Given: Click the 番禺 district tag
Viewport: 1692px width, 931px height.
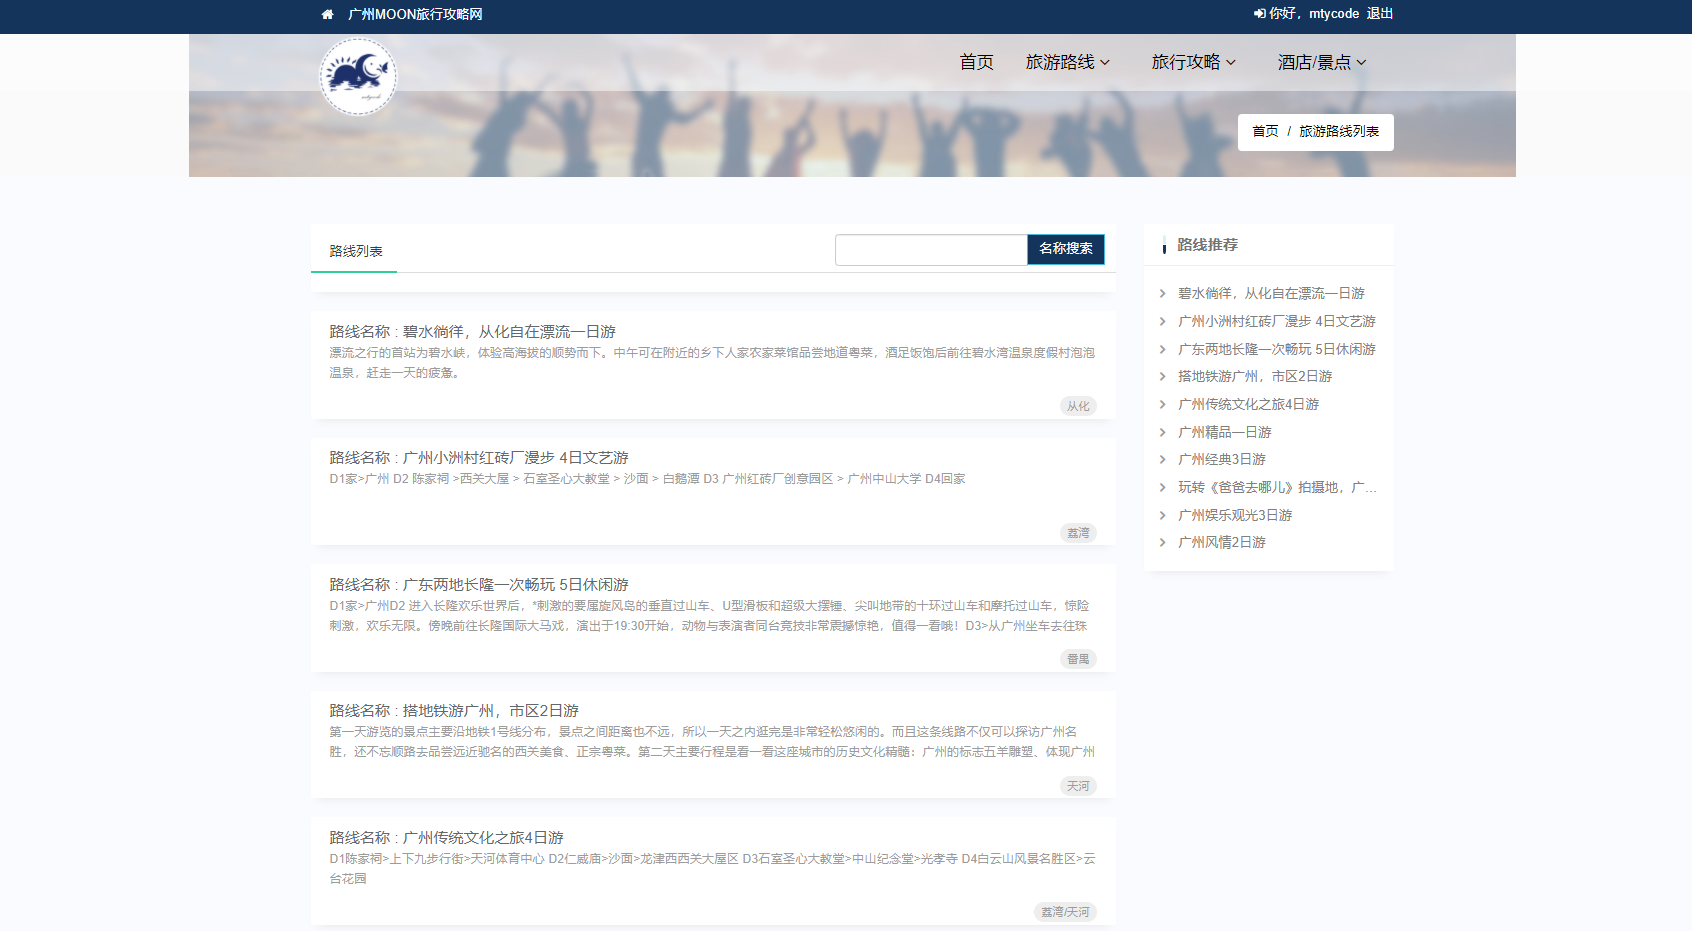Looking at the screenshot, I should (1078, 659).
